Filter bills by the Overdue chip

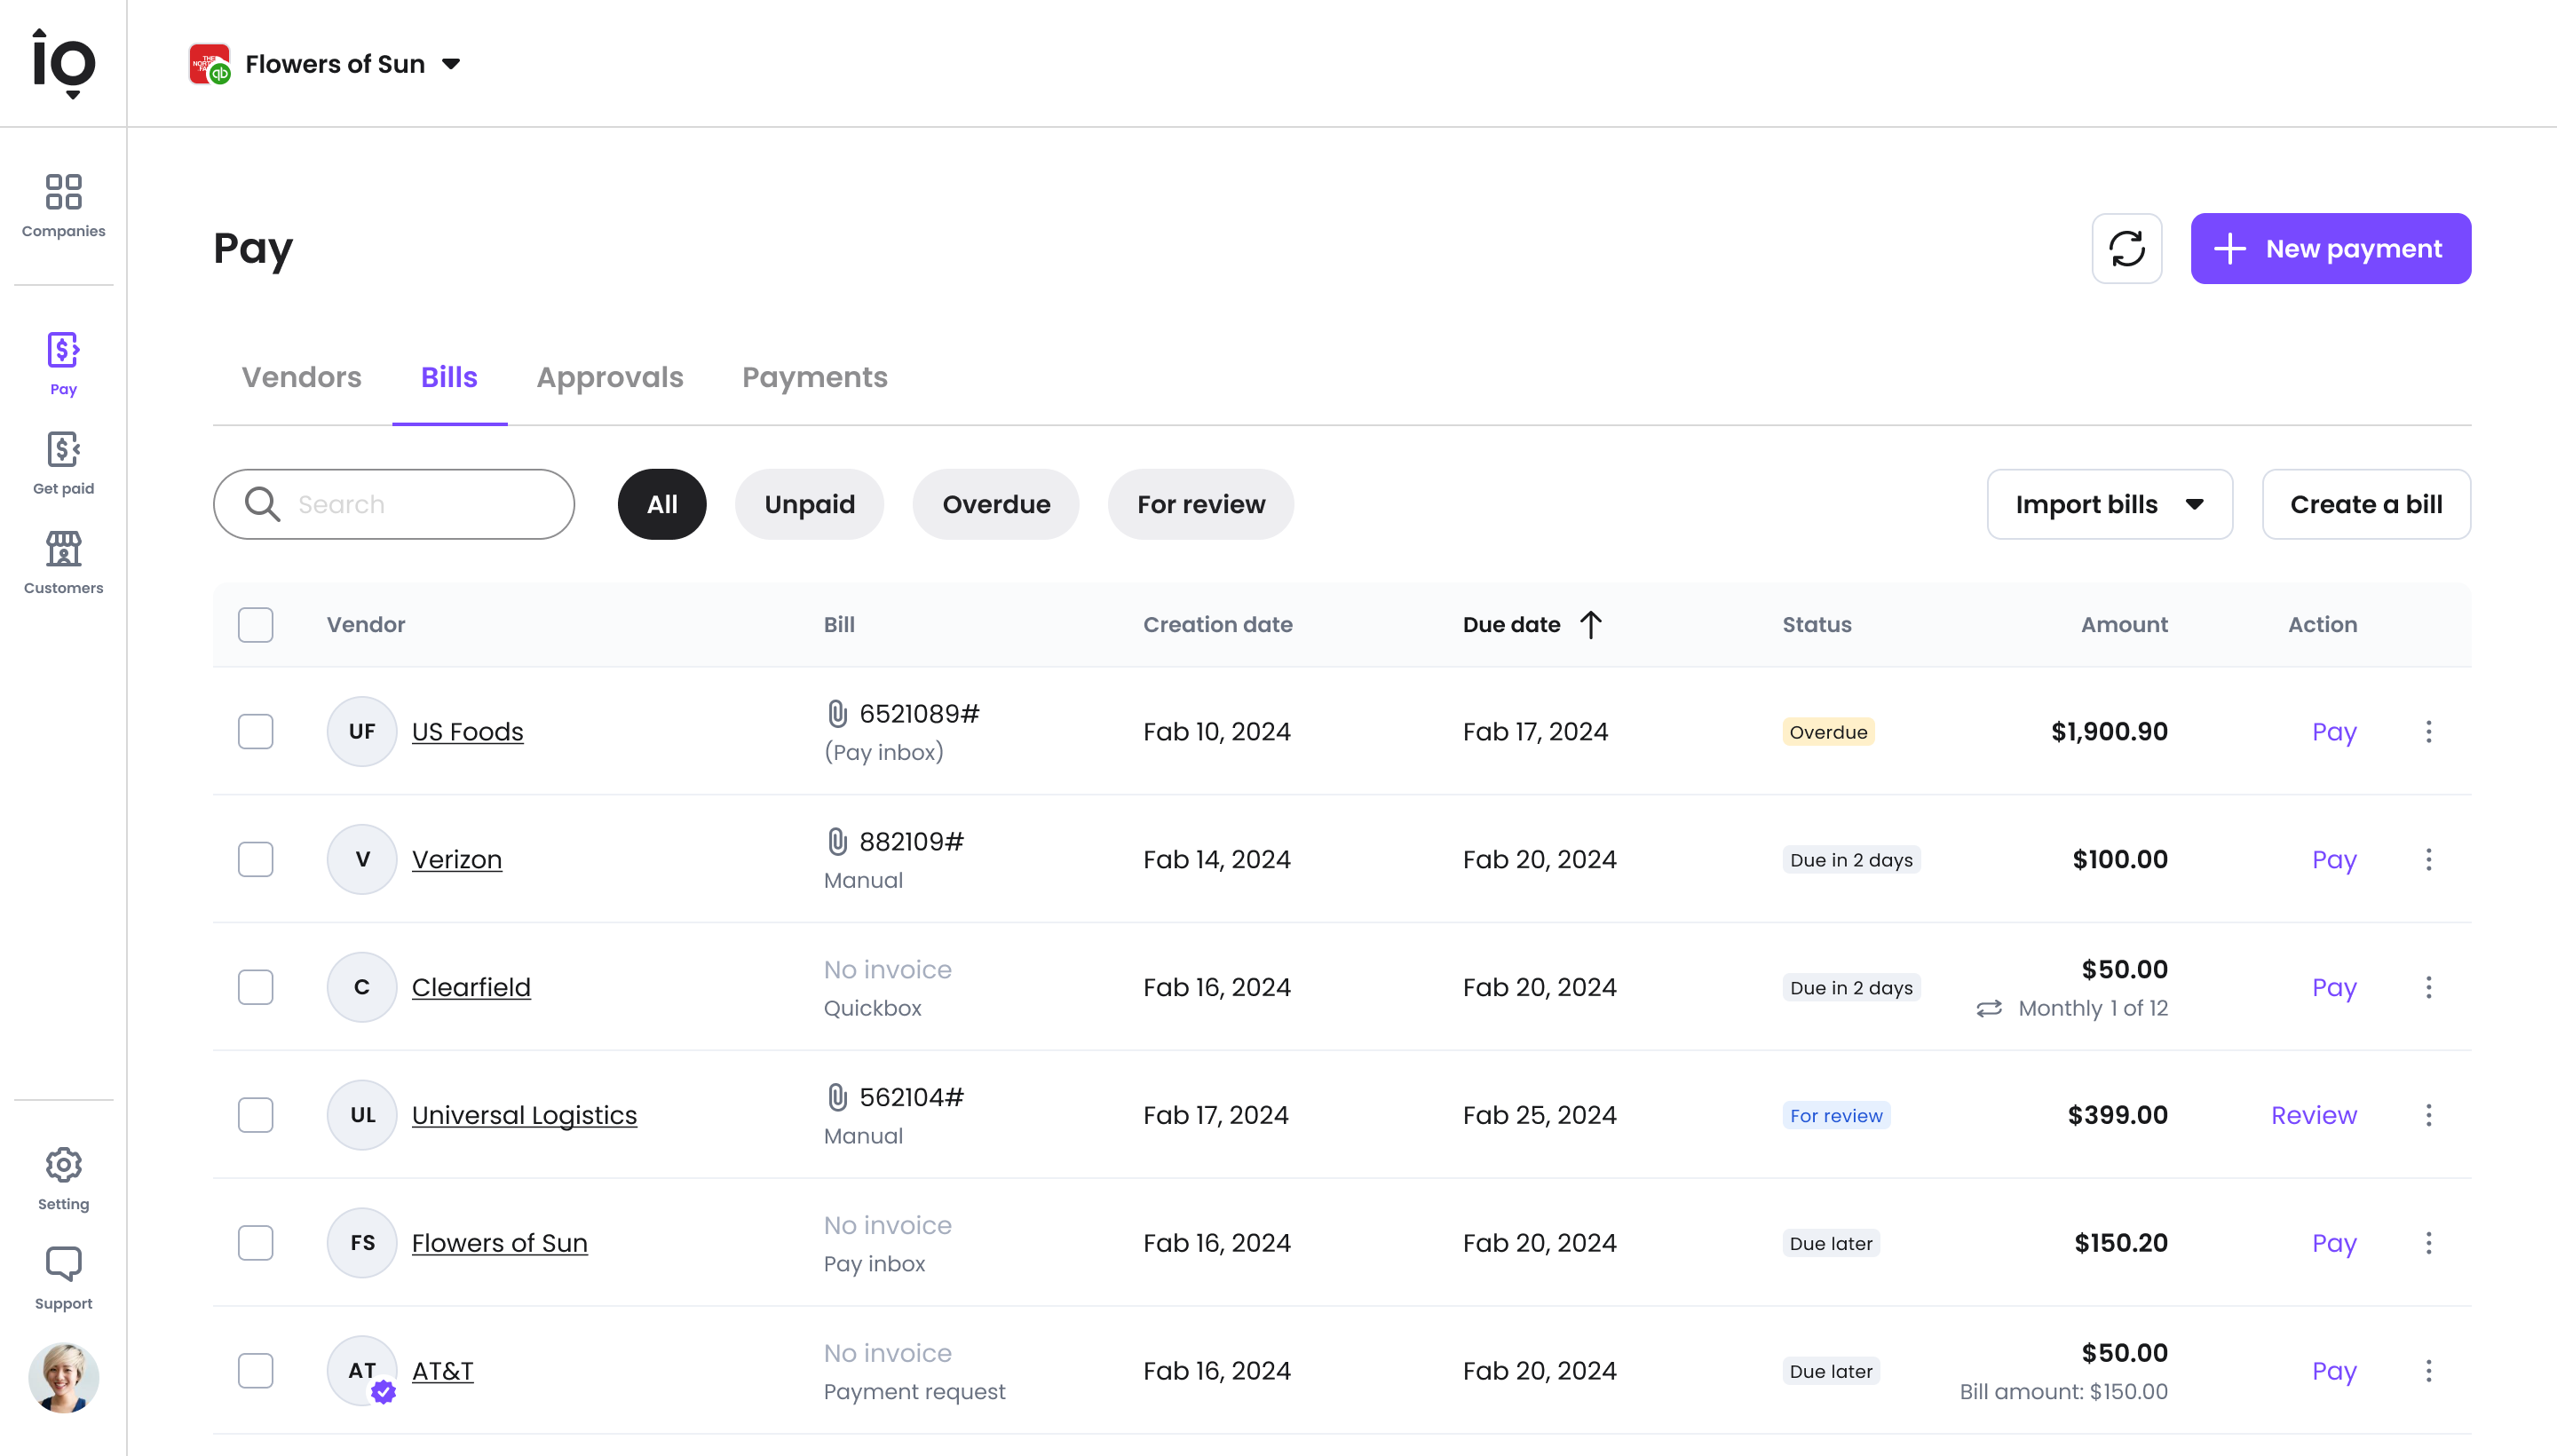coord(996,505)
